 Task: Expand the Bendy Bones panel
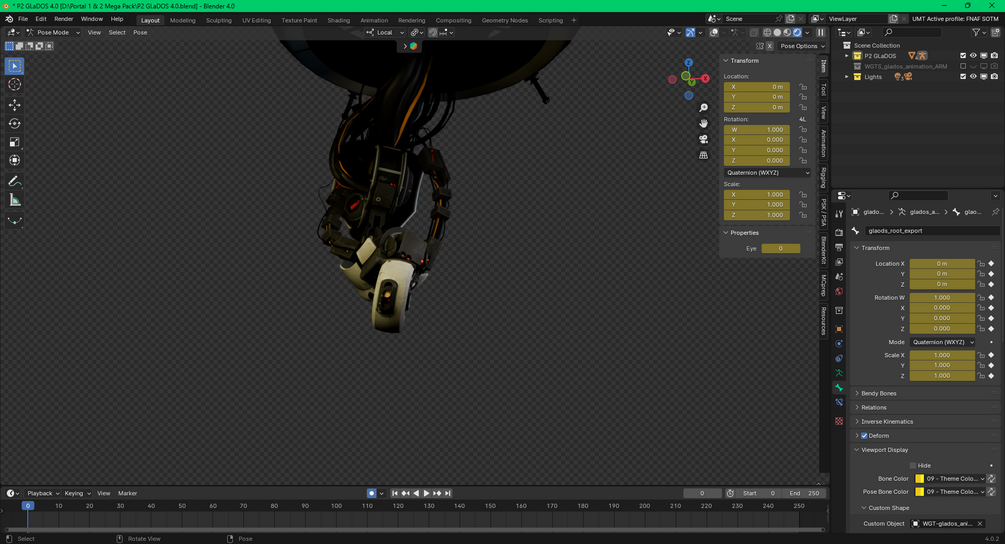[879, 393]
